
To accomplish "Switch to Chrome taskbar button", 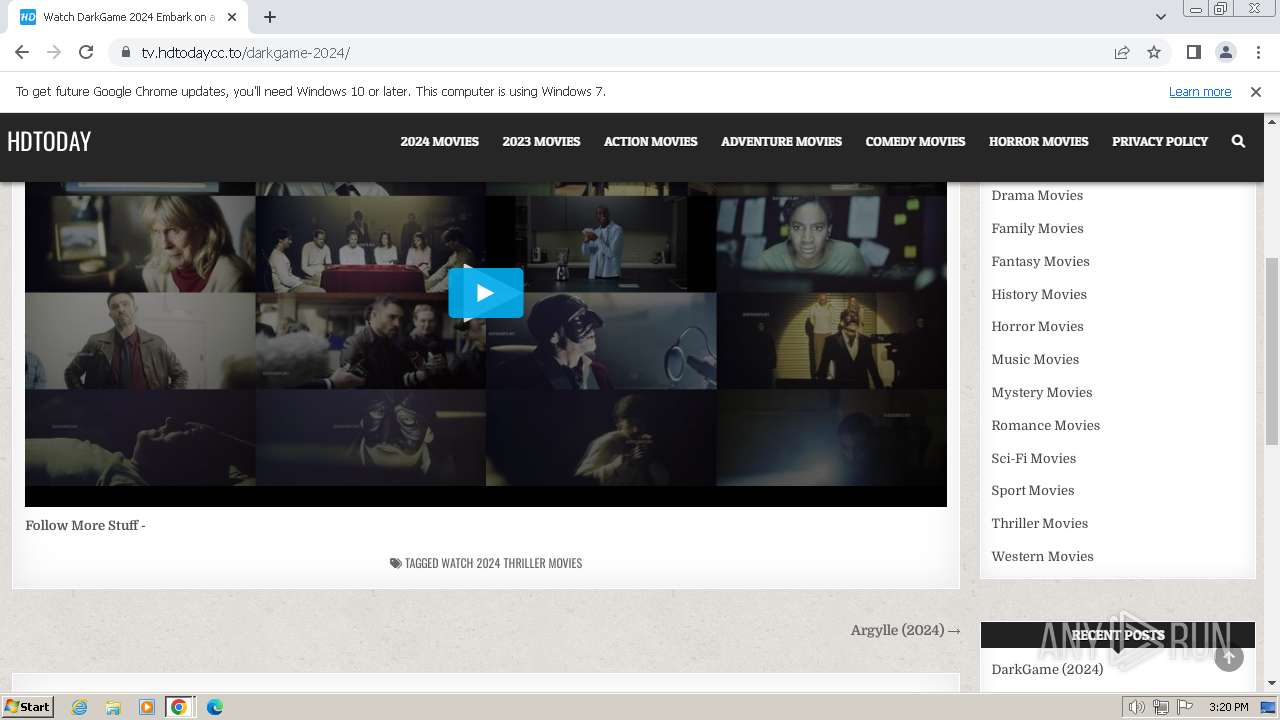I will pyautogui.click(x=179, y=707).
